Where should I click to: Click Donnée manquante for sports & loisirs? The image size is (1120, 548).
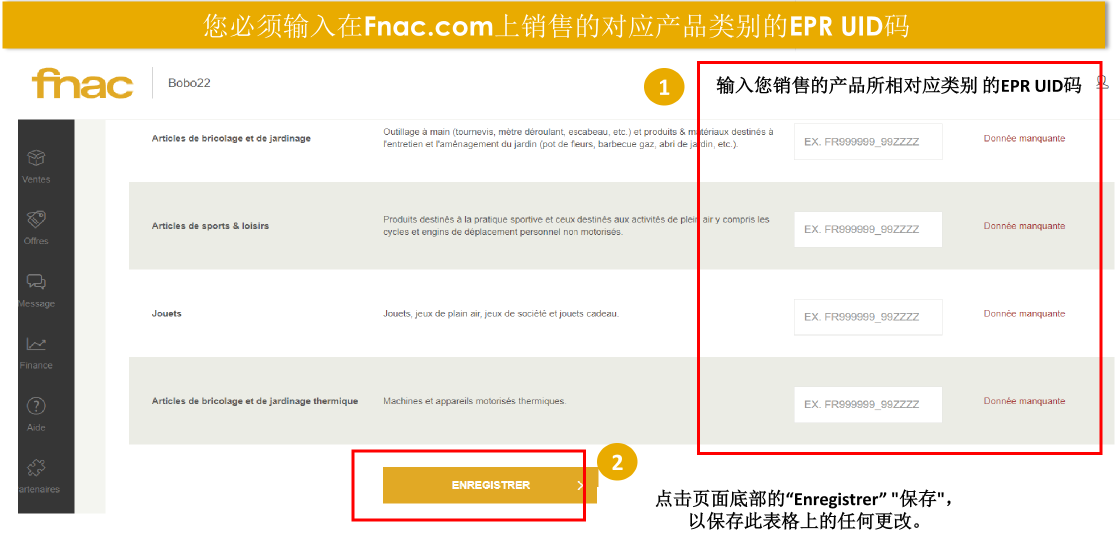1024,226
